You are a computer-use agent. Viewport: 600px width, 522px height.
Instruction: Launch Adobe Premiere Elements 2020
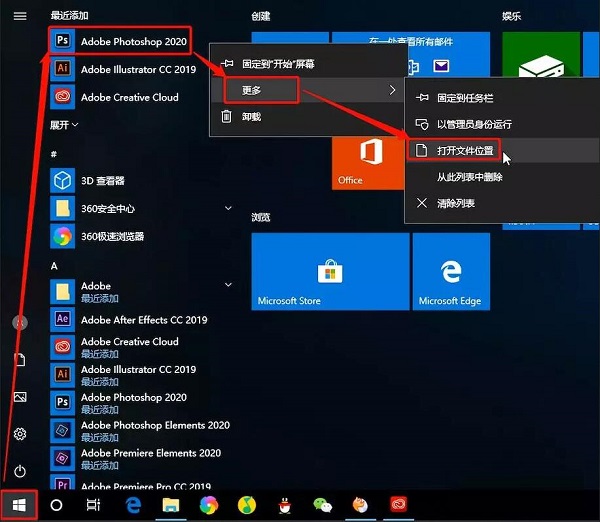click(x=150, y=453)
